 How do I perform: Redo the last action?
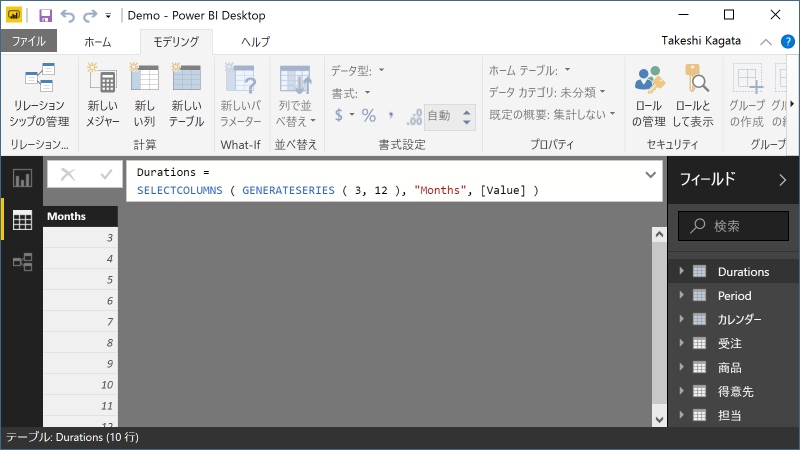pyautogui.click(x=90, y=16)
